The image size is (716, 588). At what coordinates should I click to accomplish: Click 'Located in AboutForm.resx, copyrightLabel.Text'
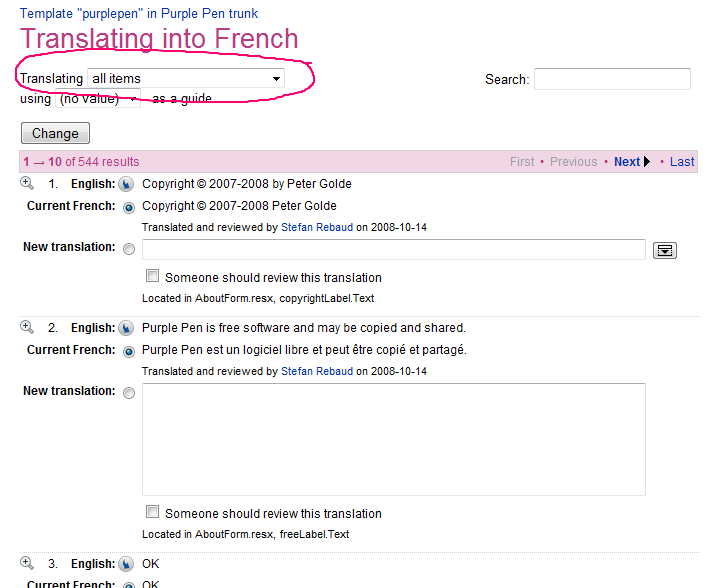pyautogui.click(x=258, y=298)
